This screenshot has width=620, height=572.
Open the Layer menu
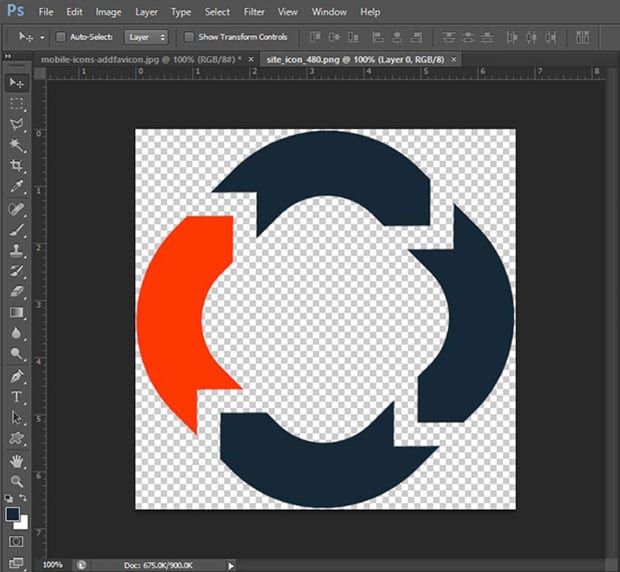(146, 12)
